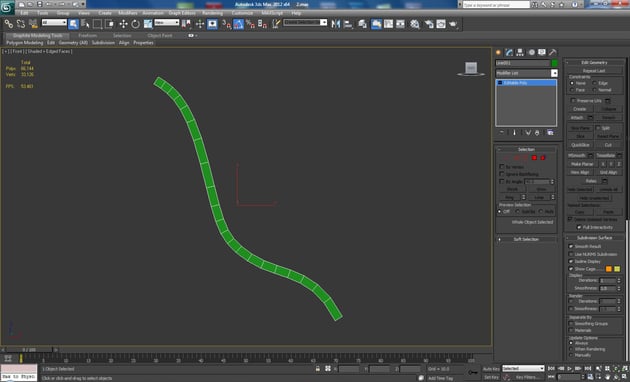Toggle the Percent Snap icon
The image size is (630, 382).
[251, 24]
